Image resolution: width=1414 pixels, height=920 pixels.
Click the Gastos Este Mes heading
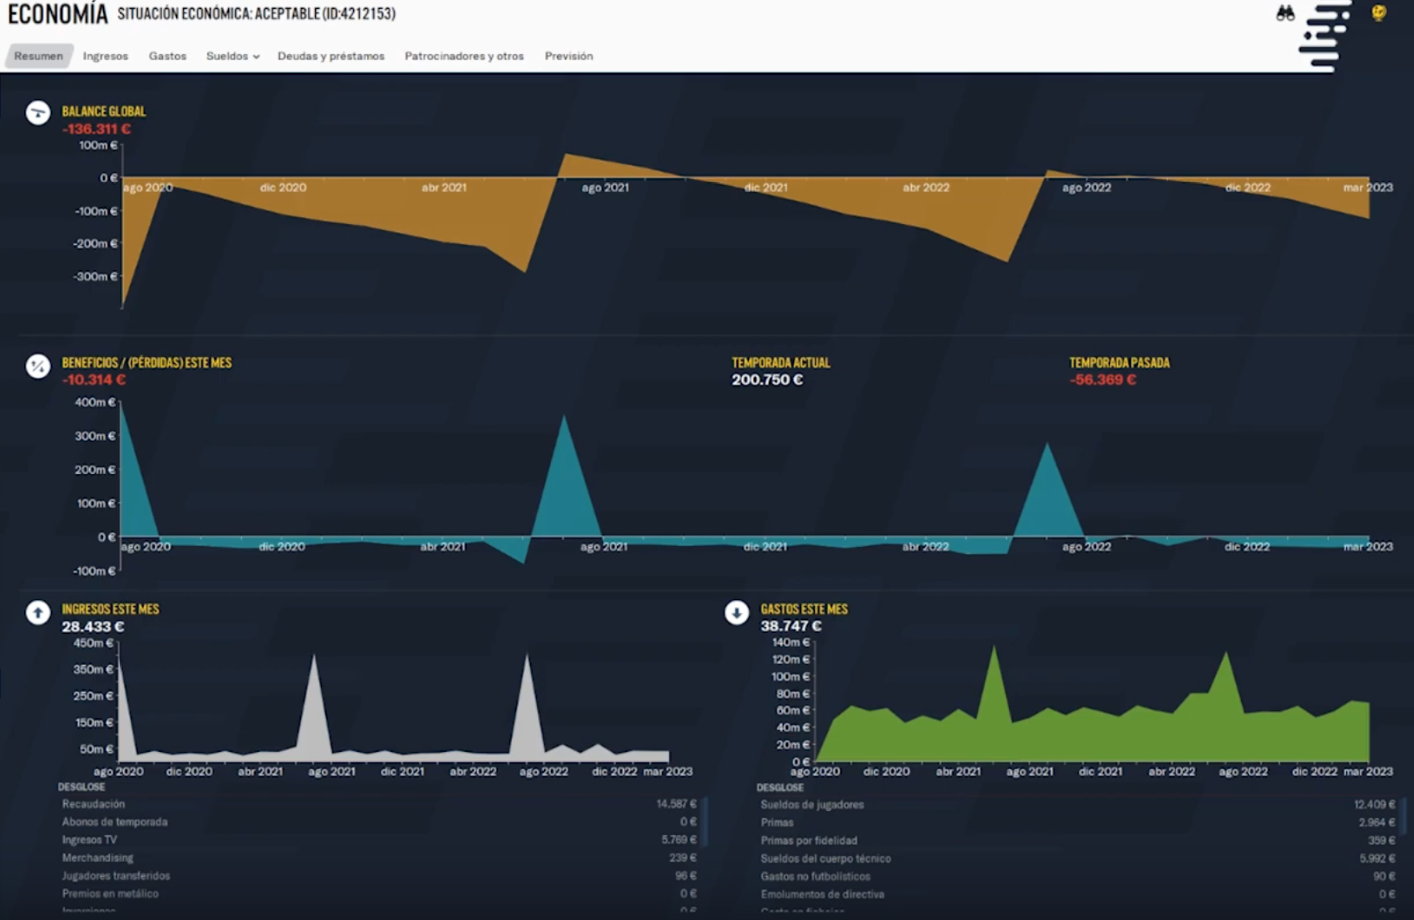(804, 609)
